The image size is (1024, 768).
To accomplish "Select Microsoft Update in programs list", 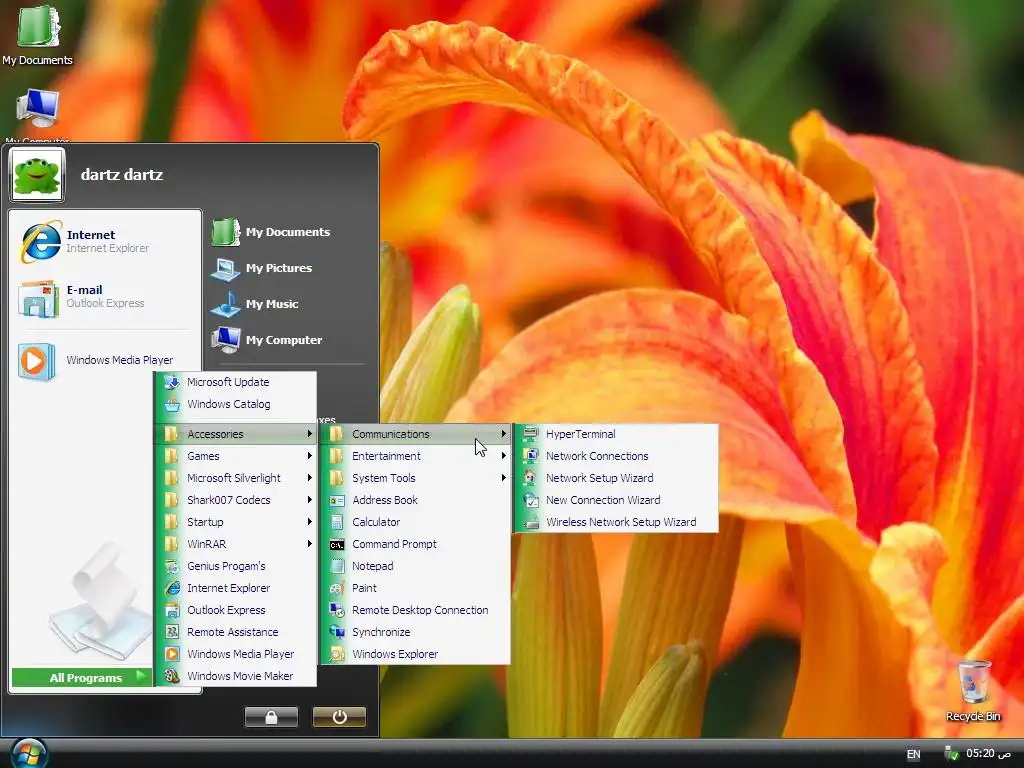I will tap(236, 382).
